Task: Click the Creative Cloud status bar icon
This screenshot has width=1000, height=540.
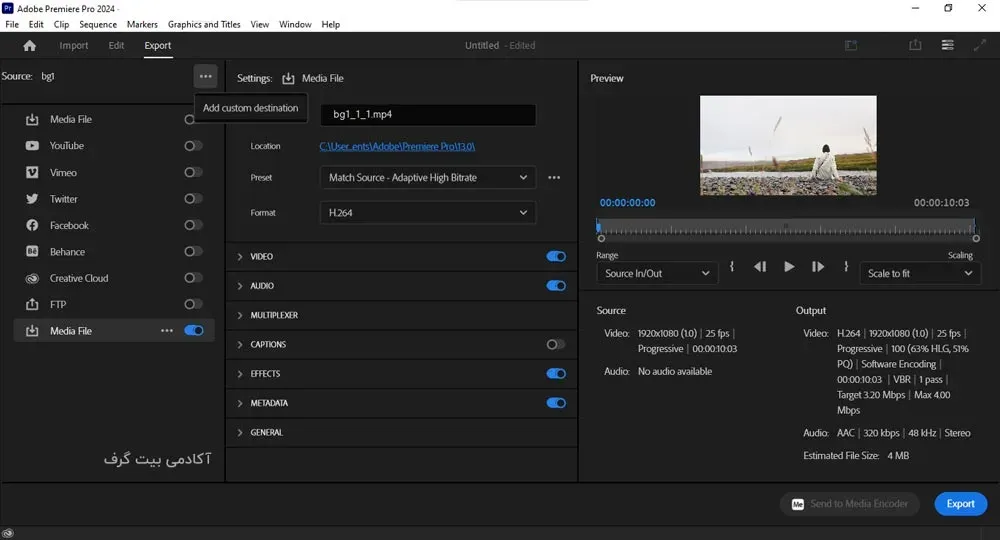Action: pyautogui.click(x=8, y=534)
